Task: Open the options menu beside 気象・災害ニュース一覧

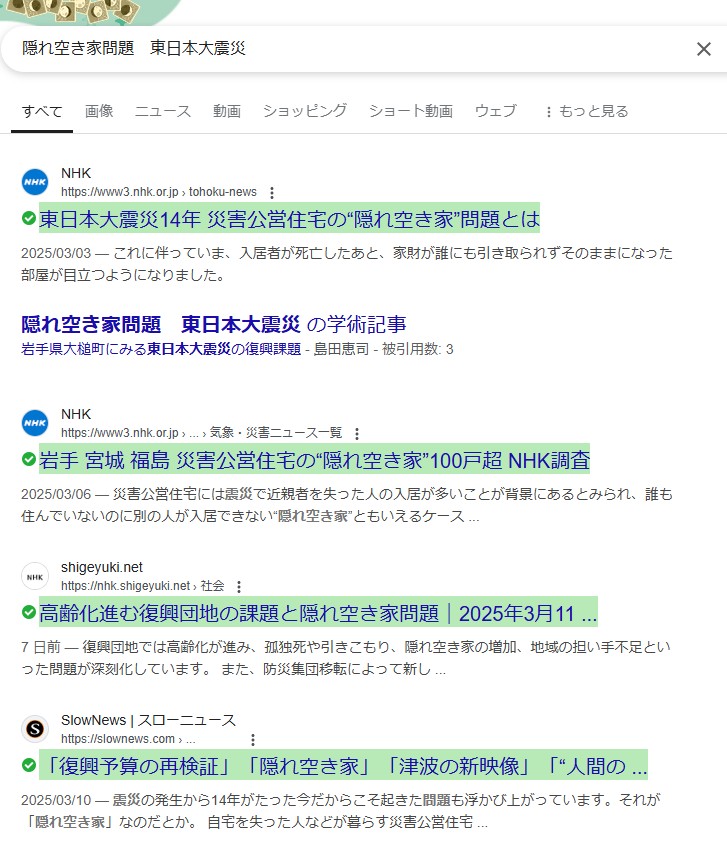Action: click(356, 433)
